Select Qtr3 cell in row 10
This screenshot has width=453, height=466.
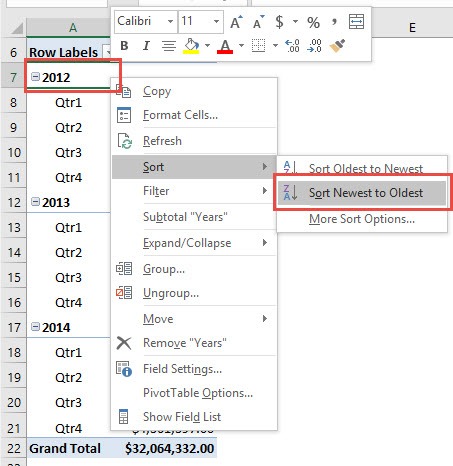click(68, 152)
